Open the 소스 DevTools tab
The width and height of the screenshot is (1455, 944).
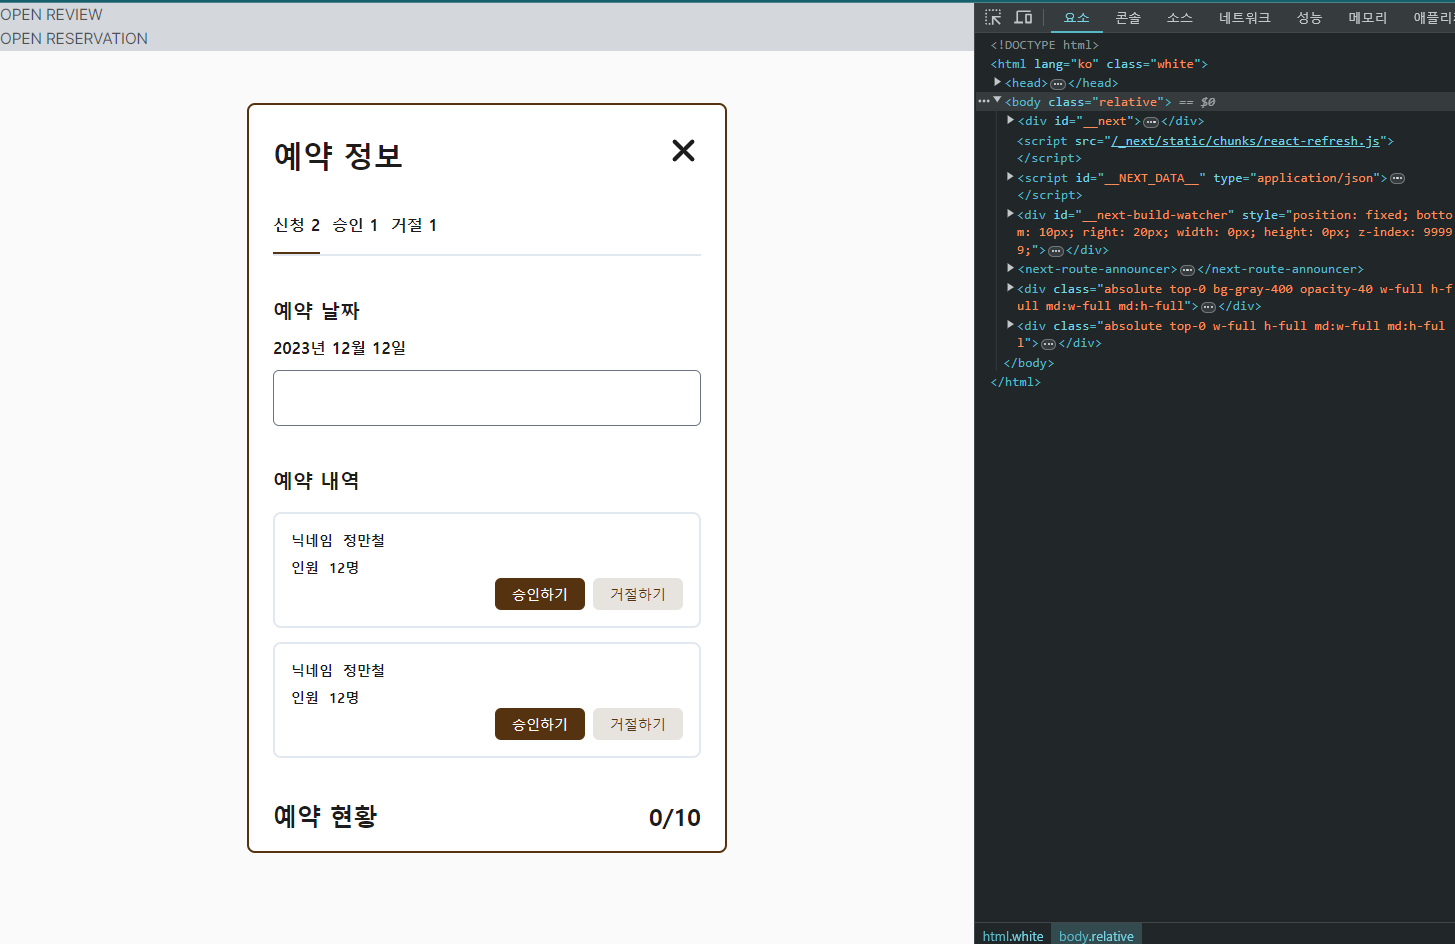pos(1180,18)
